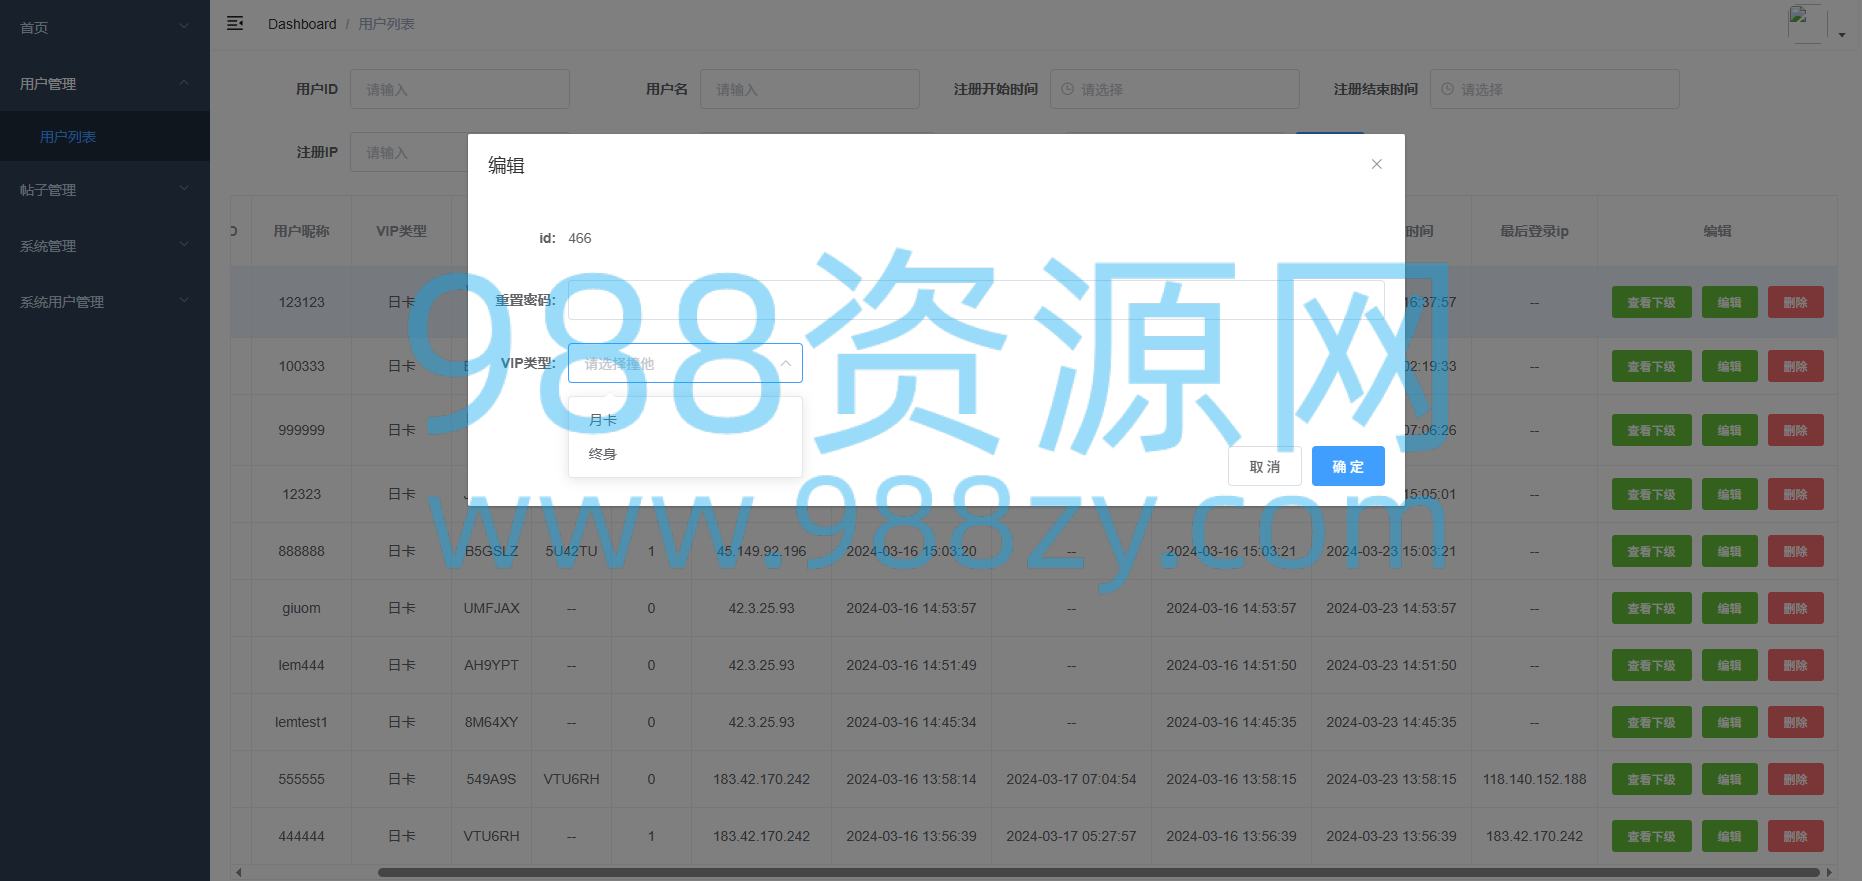Click 查看下级 for user 444444
1862x881 pixels.
point(1651,836)
